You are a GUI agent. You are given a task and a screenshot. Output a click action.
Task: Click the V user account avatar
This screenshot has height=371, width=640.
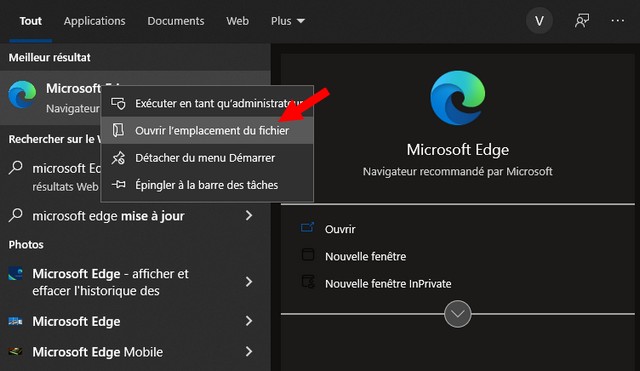click(539, 21)
